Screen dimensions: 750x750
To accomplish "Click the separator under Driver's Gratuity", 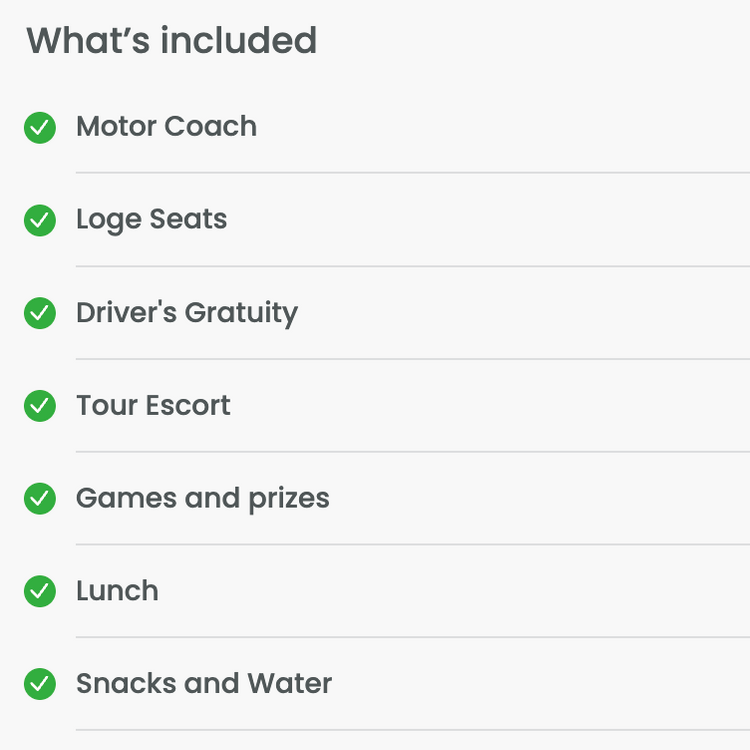I will (x=413, y=359).
